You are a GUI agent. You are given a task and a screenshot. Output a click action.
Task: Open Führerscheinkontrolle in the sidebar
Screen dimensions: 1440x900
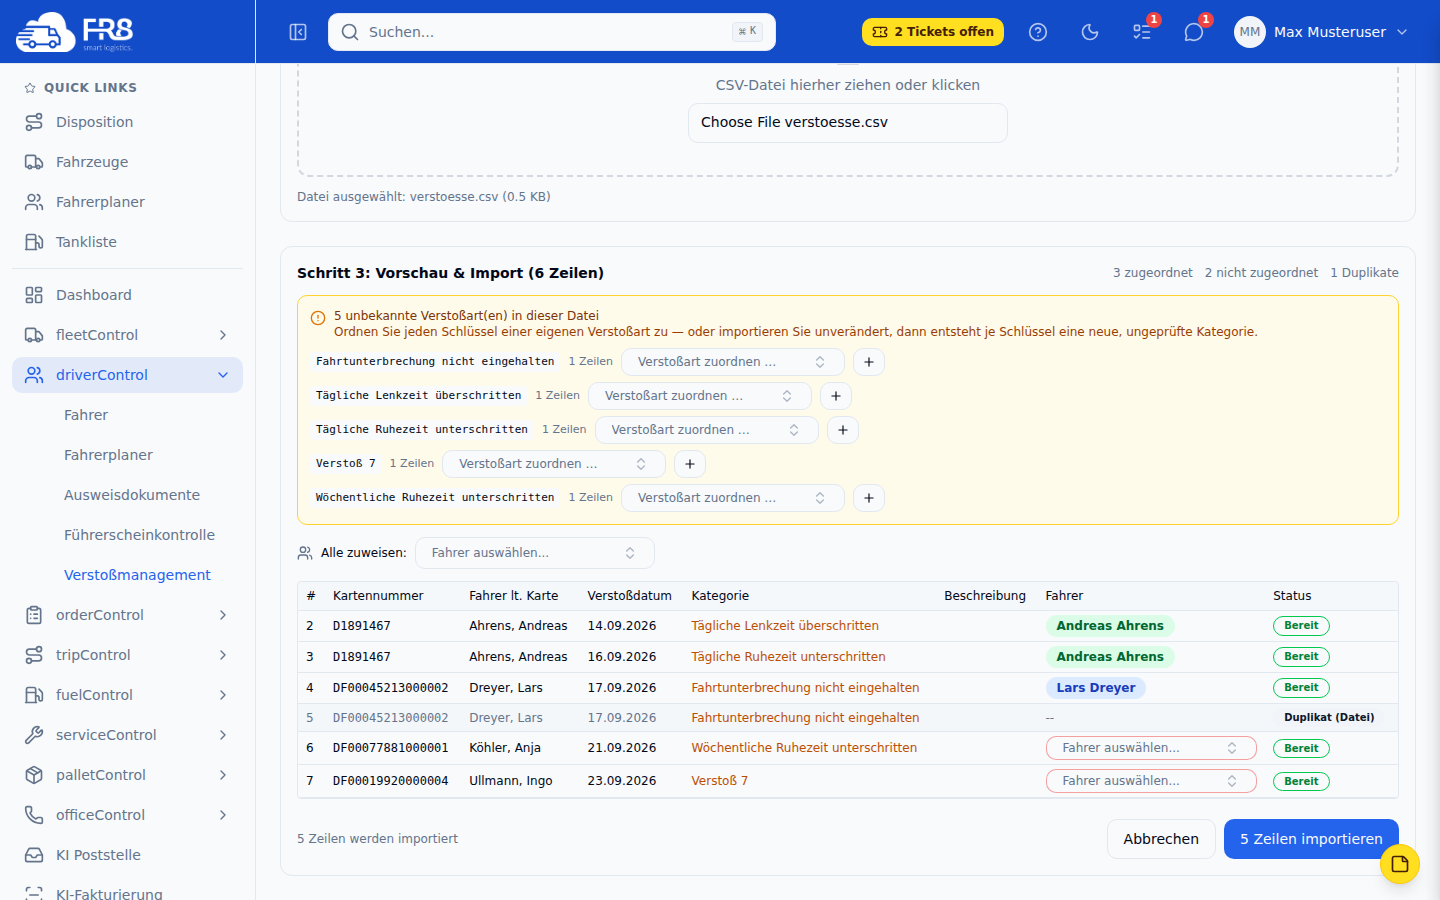pos(139,535)
